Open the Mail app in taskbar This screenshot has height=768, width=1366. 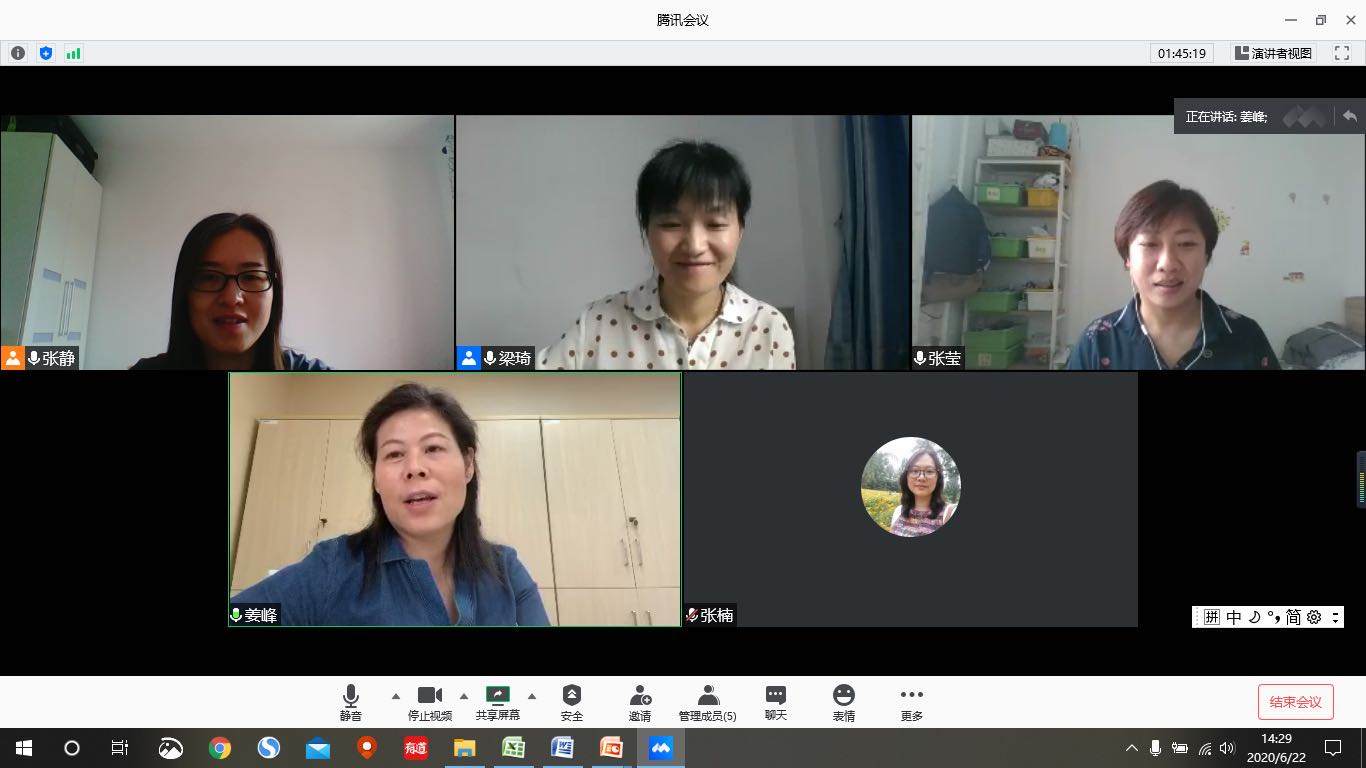318,748
